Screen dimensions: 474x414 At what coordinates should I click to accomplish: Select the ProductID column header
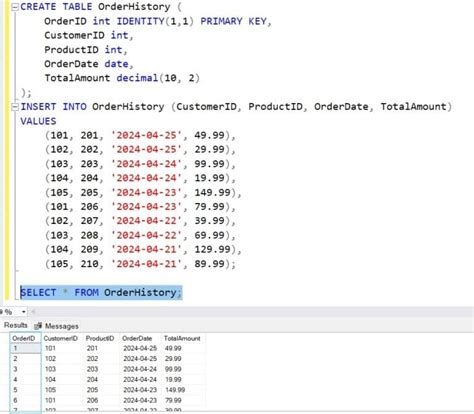100,338
